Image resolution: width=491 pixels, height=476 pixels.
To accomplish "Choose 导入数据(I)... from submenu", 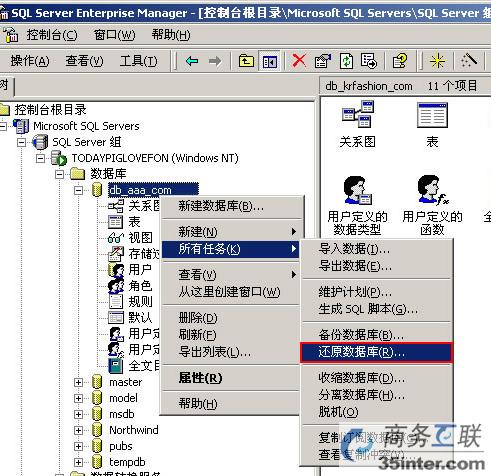I will [x=376, y=249].
